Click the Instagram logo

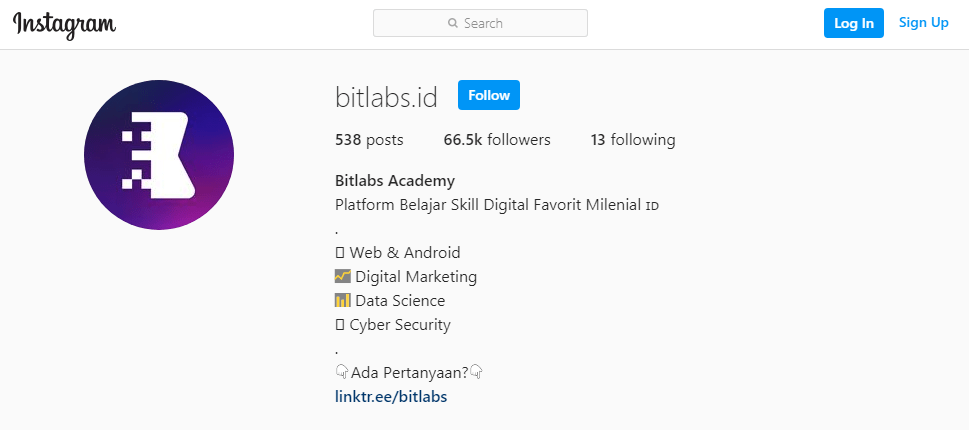64,24
